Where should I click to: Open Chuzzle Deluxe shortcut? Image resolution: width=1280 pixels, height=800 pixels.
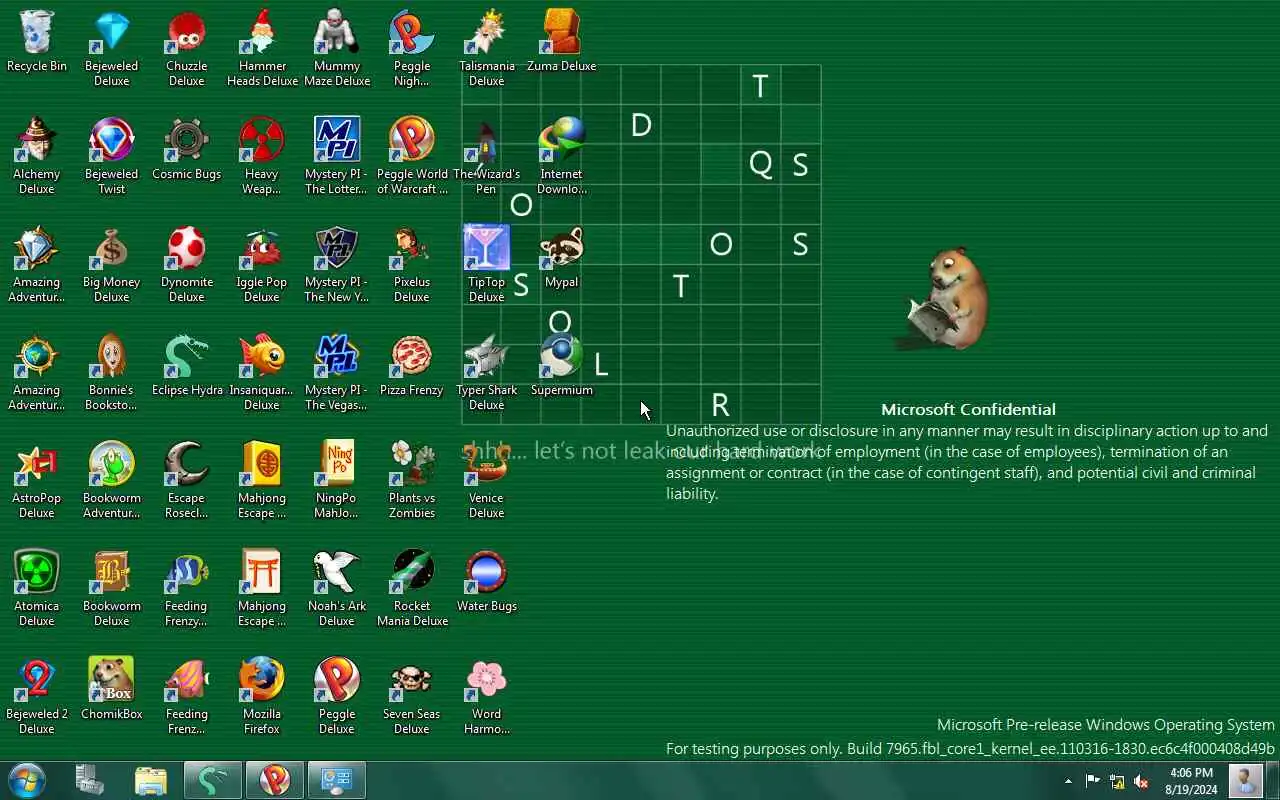point(187,48)
